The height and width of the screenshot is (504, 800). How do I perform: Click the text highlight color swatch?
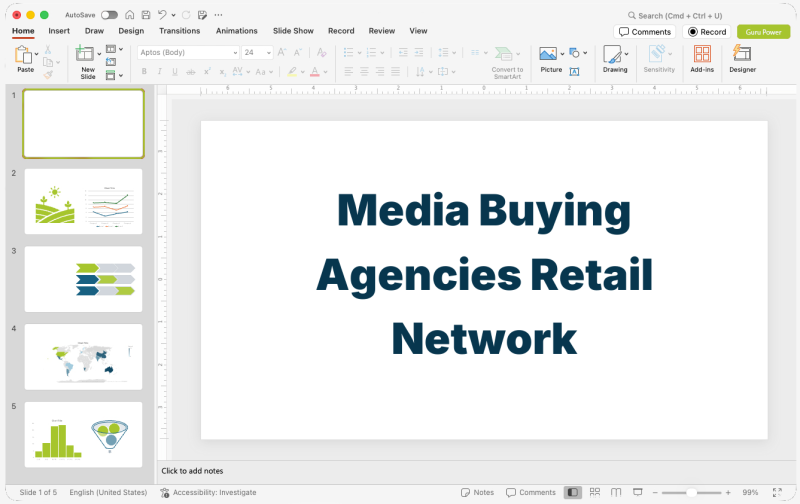click(292, 72)
